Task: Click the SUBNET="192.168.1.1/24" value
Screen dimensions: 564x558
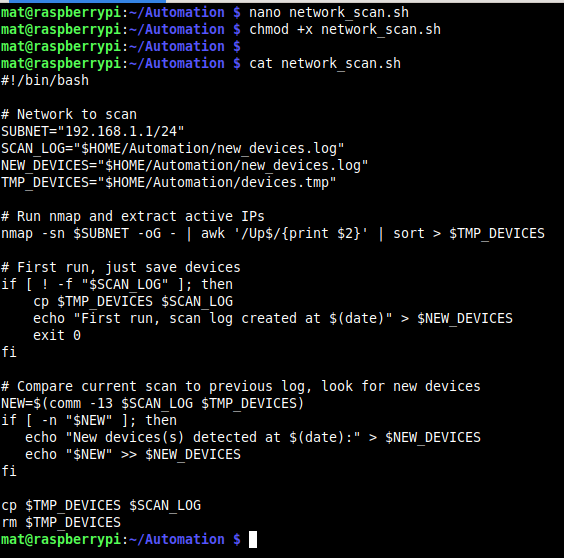Action: pyautogui.click(x=92, y=131)
